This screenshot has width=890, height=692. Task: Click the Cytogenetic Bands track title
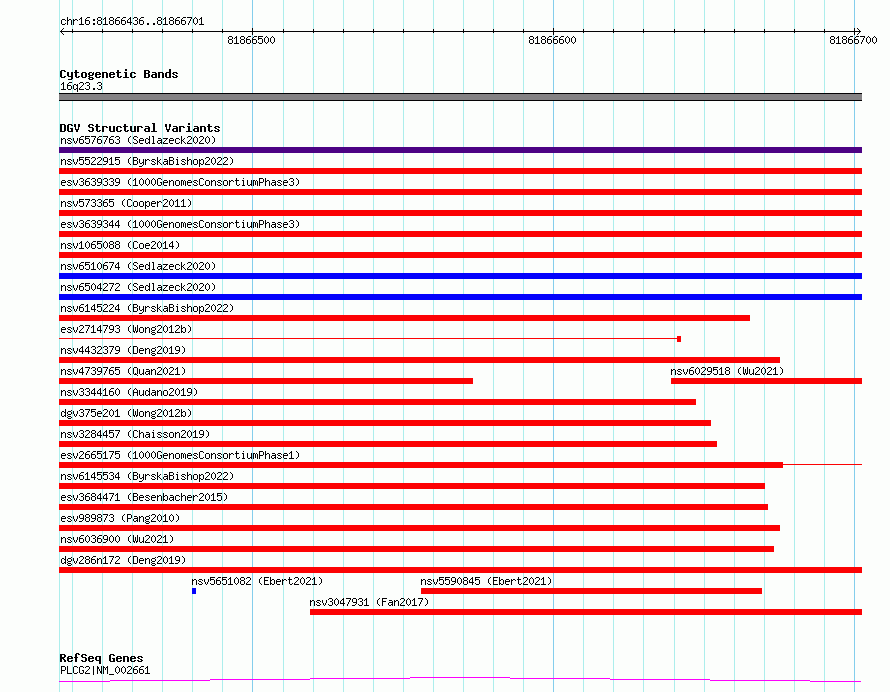coord(119,74)
